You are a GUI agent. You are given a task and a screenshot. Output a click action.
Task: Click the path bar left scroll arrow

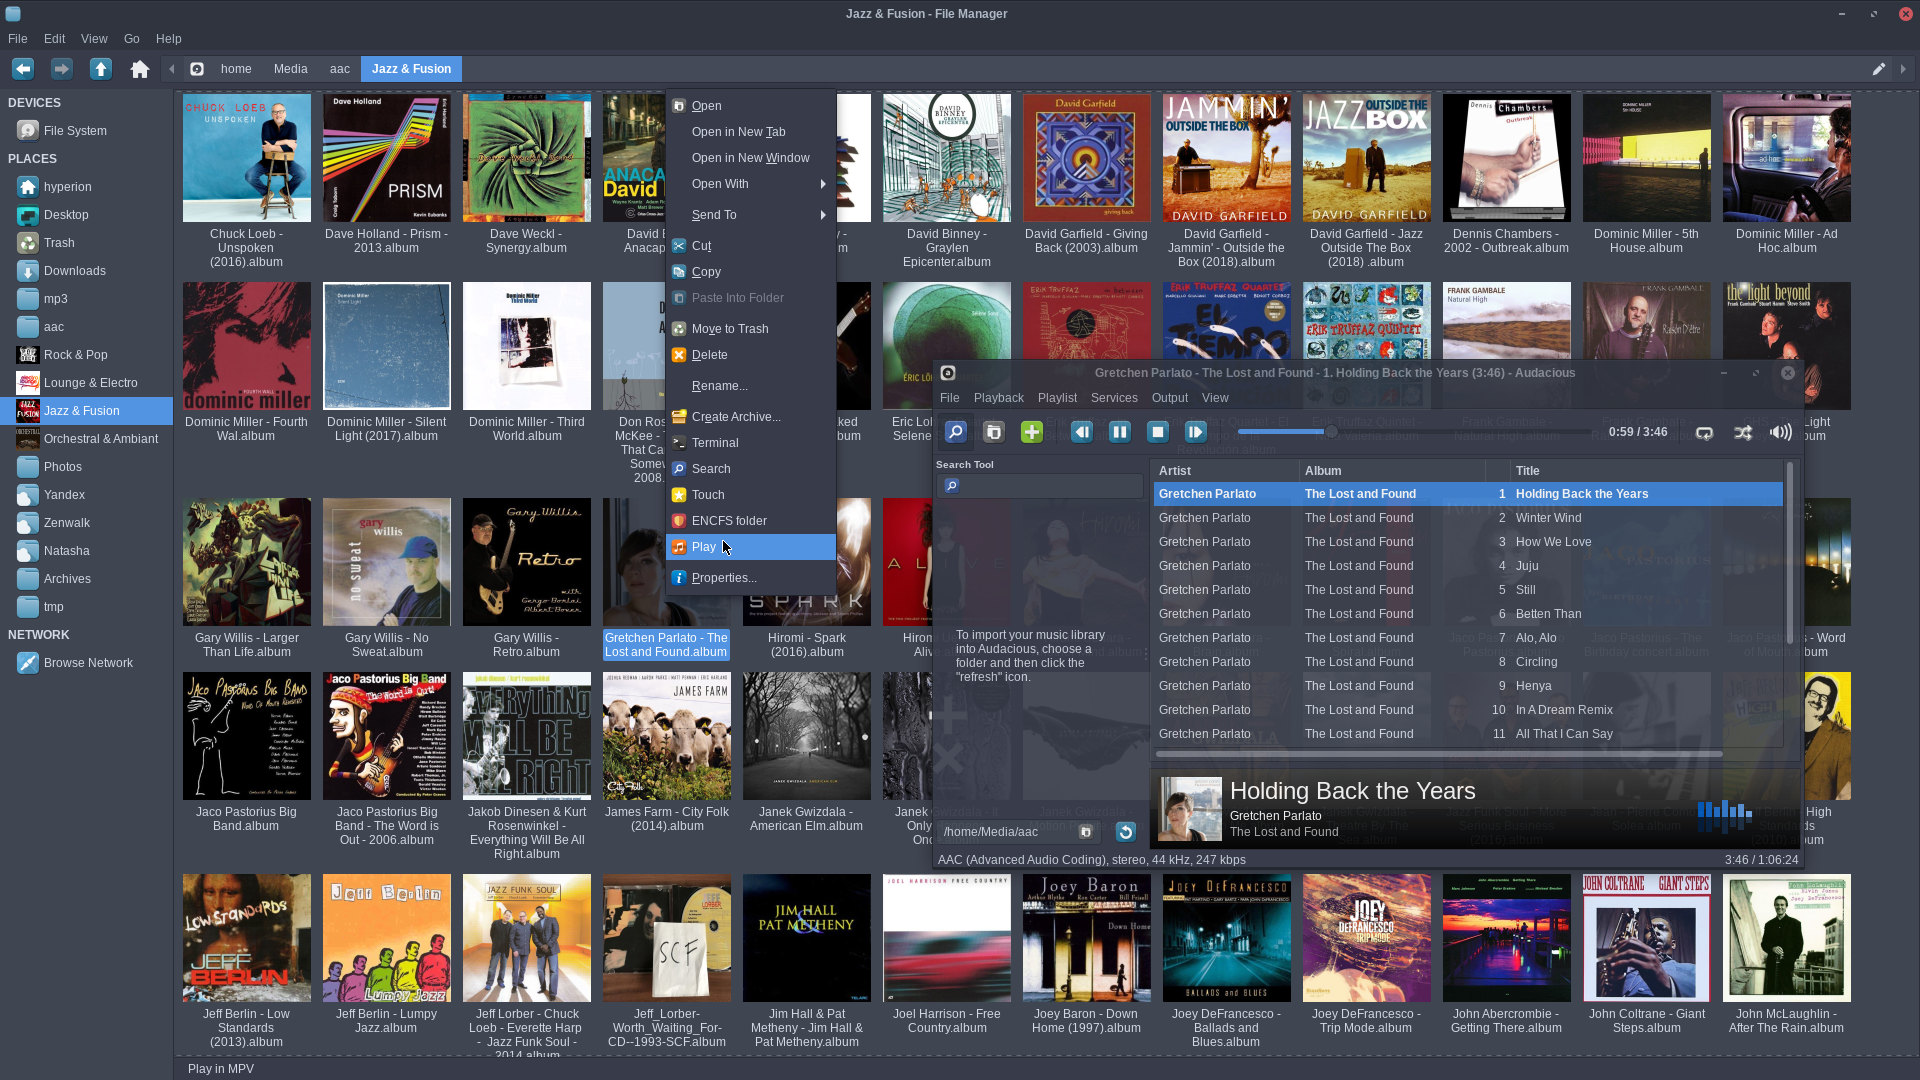172,69
